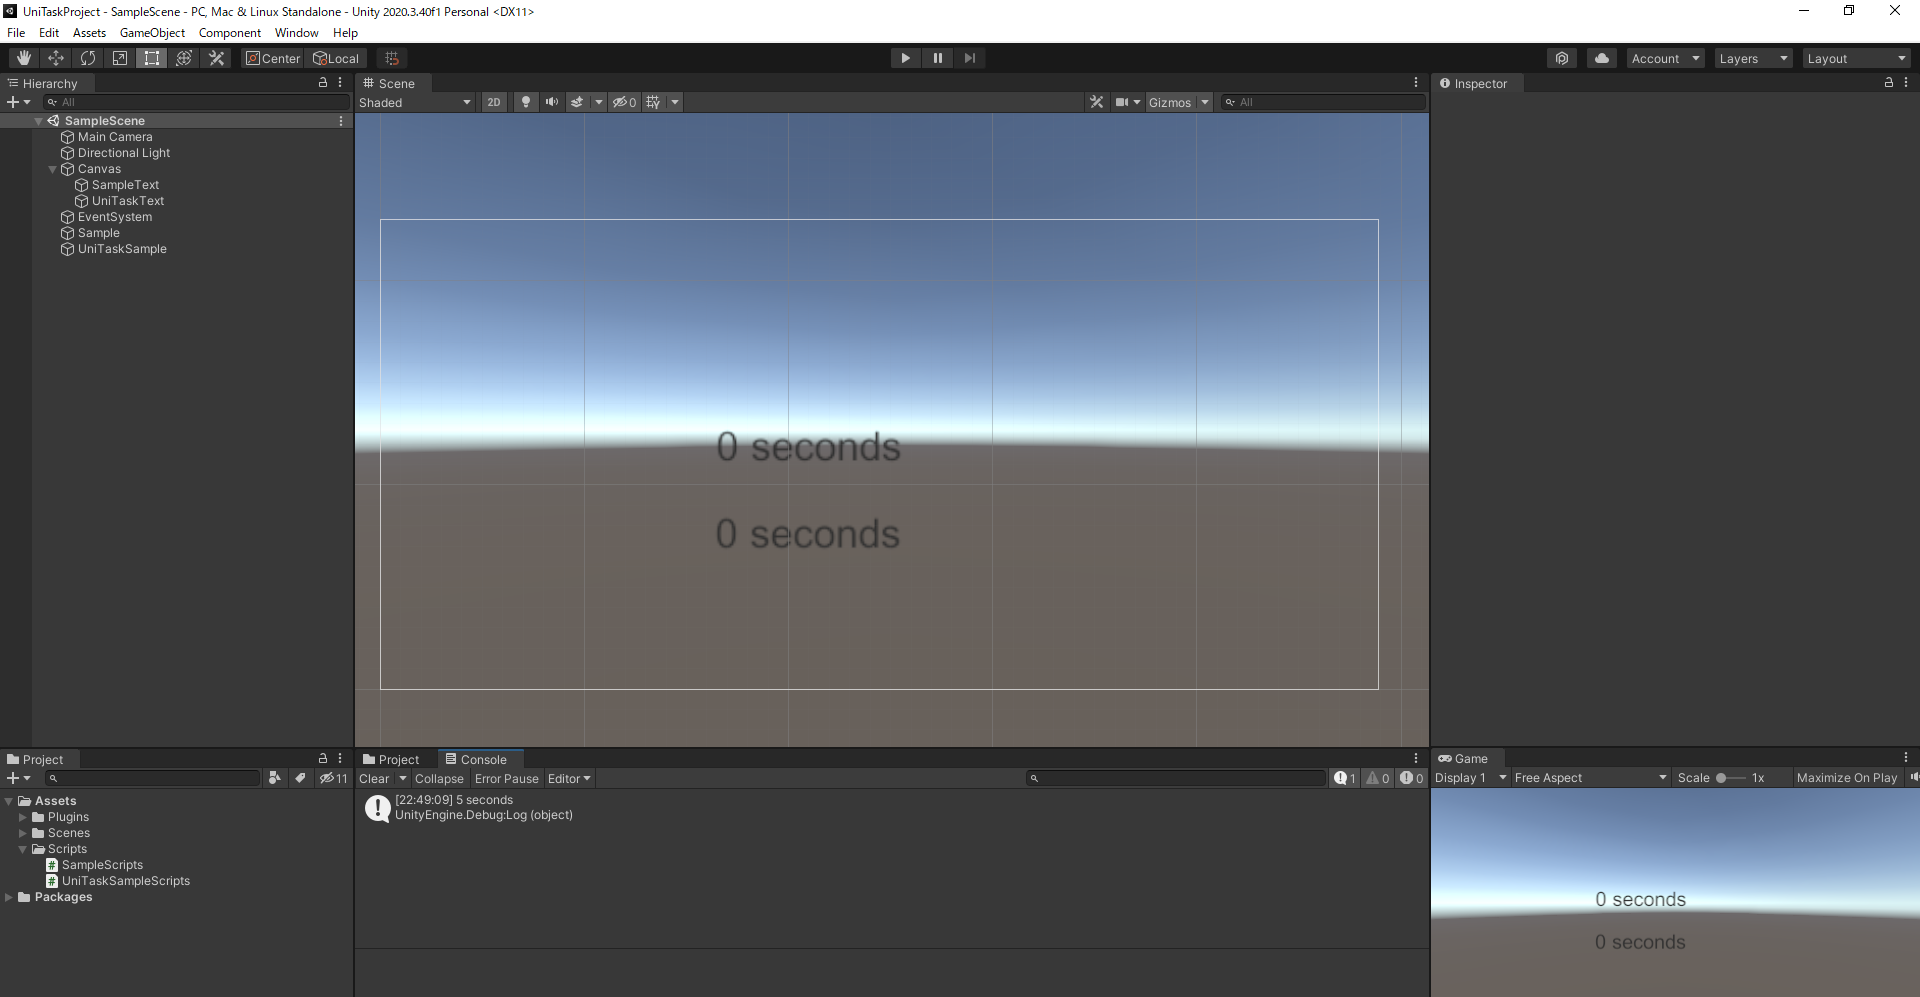1920x997 pixels.
Task: Open the Unity cloud services panel
Action: coord(1601,57)
